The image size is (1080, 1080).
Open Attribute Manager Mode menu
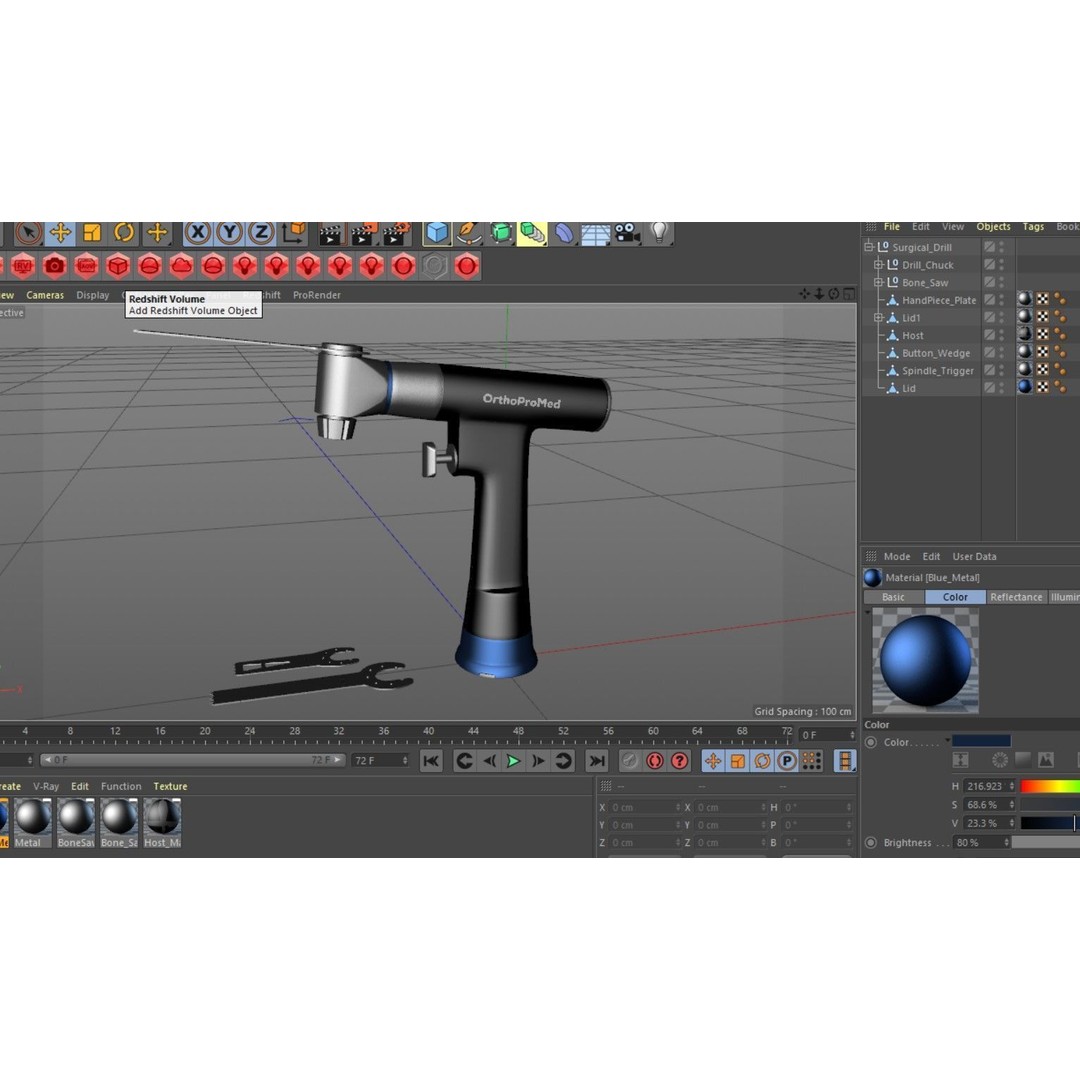tap(897, 557)
